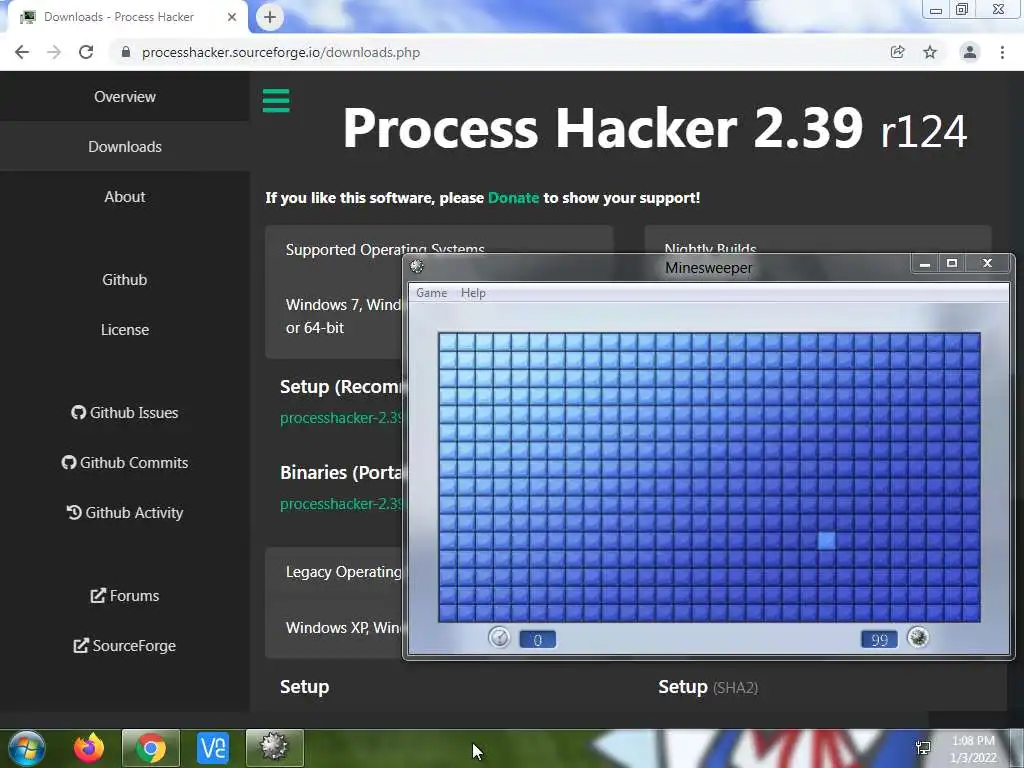1024x768 pixels.
Task: Open the VNC icon in taskbar
Action: click(x=213, y=748)
